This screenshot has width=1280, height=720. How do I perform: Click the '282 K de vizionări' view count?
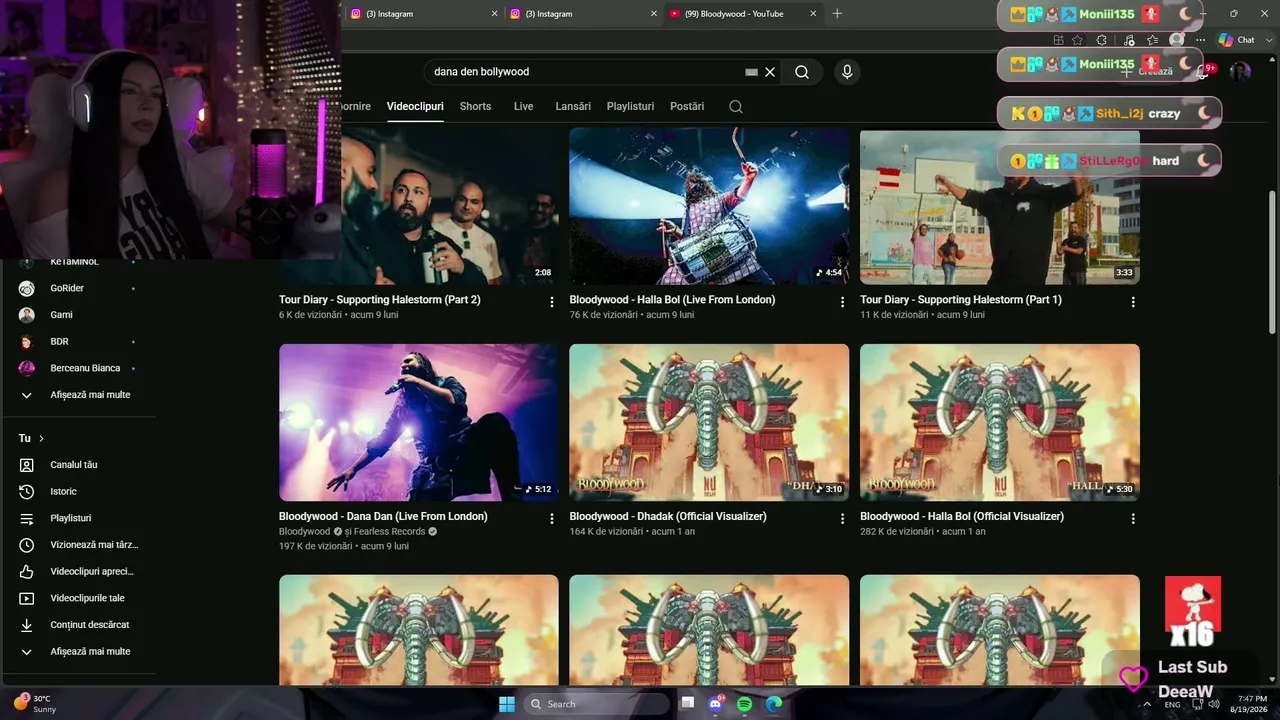pos(897,532)
